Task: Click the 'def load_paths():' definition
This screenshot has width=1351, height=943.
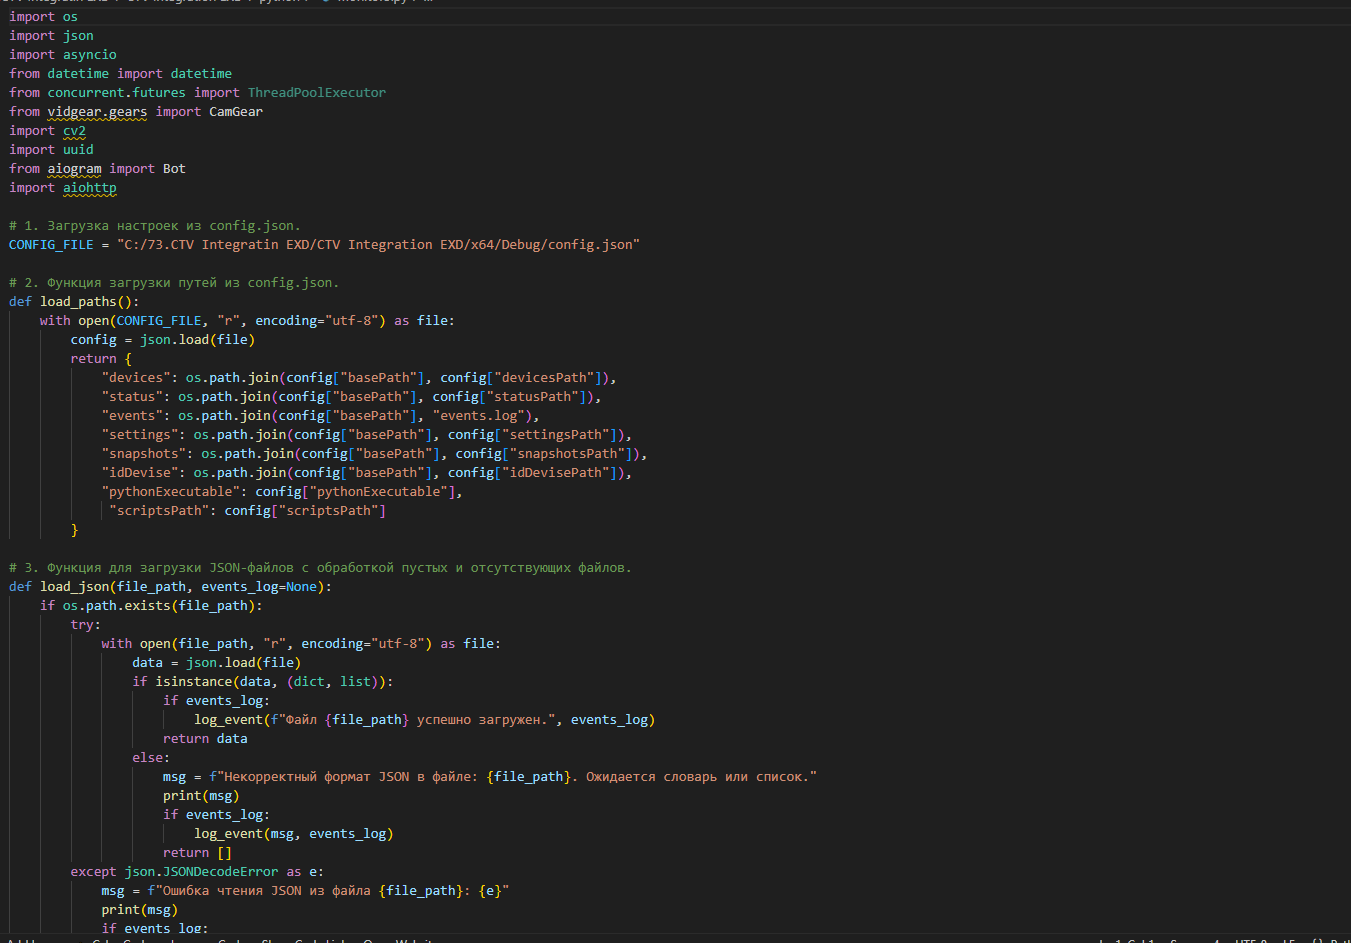Action: 74,302
